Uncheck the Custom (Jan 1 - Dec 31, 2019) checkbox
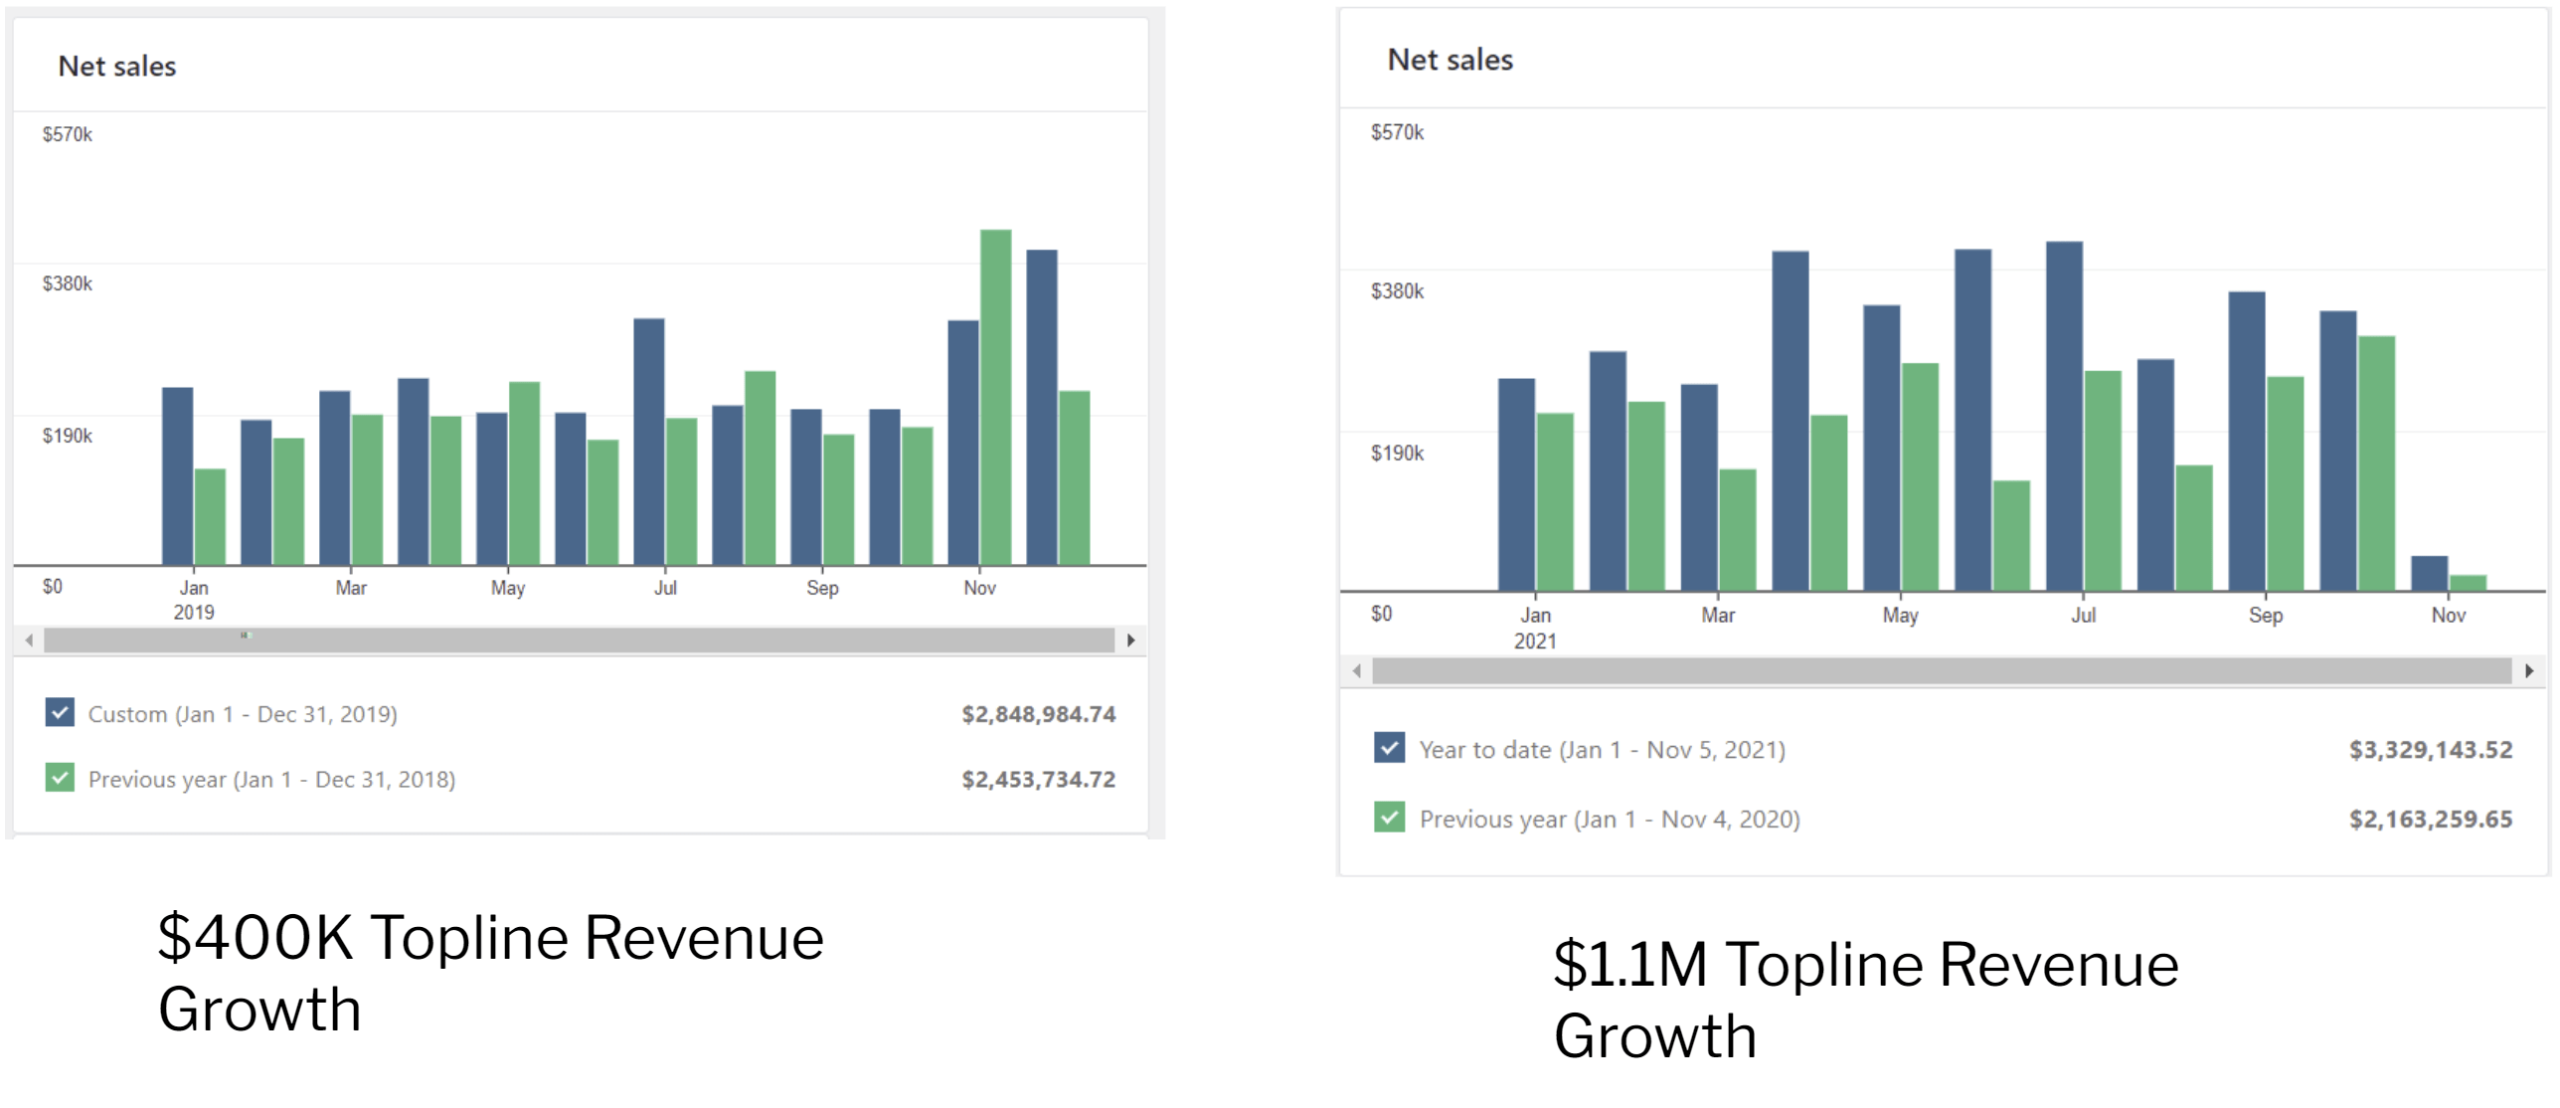Viewport: 2560px width, 1108px height. [x=60, y=712]
